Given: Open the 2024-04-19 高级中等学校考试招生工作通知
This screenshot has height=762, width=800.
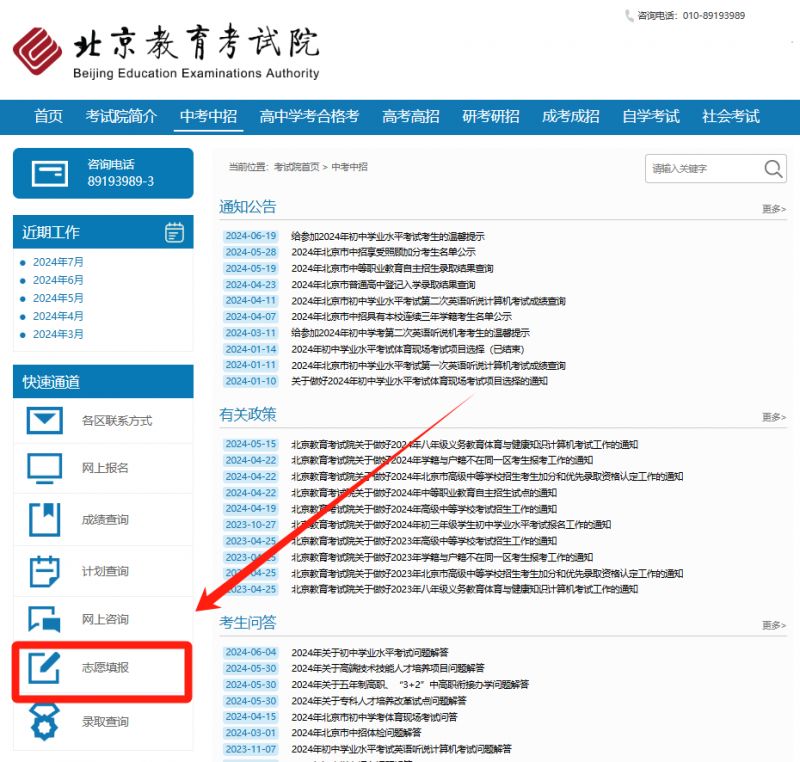Looking at the screenshot, I should tap(424, 509).
